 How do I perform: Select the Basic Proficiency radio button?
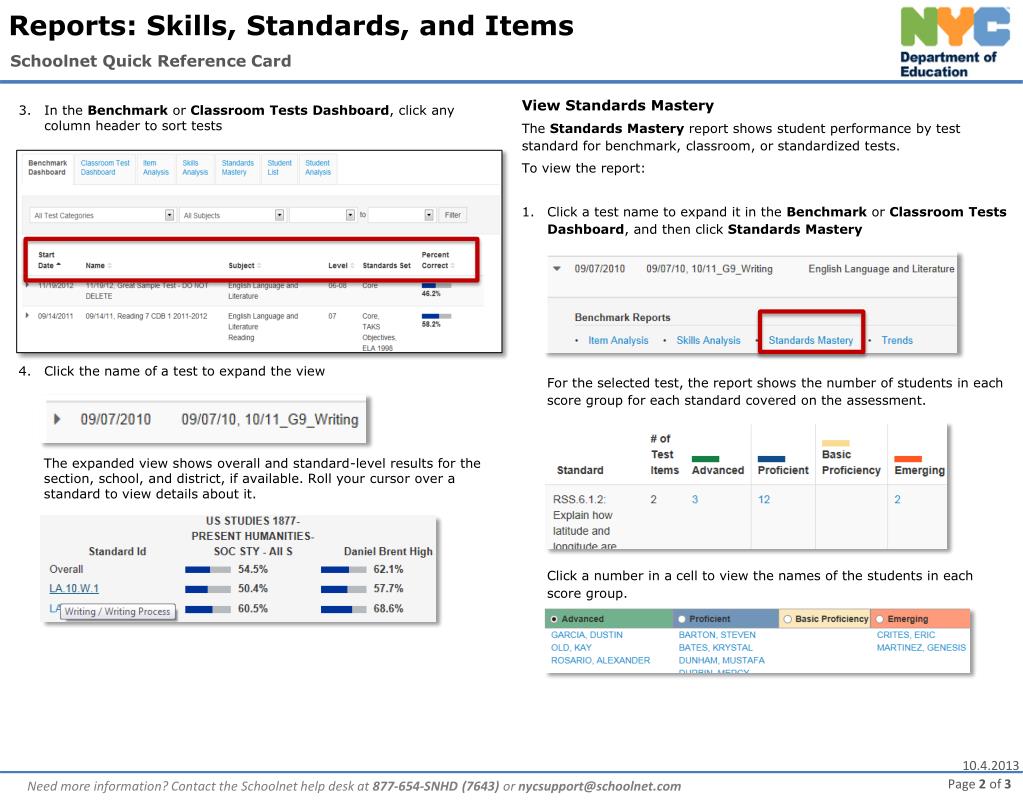[x=787, y=619]
